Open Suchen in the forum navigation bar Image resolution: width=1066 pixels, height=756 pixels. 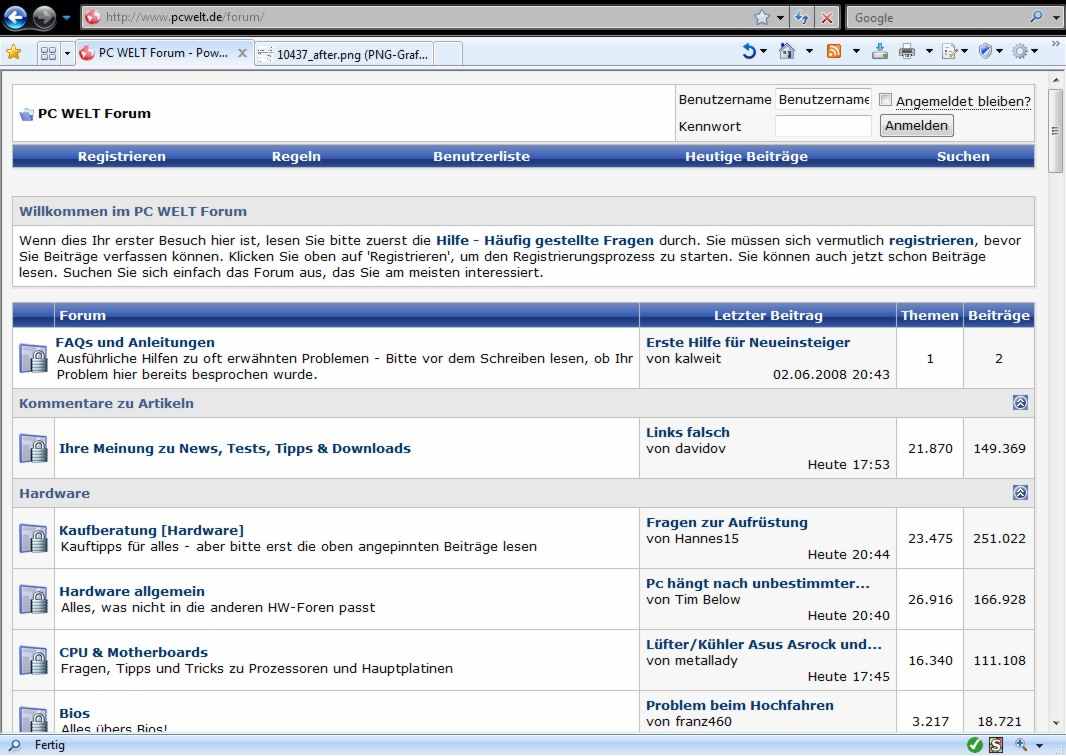coord(963,156)
